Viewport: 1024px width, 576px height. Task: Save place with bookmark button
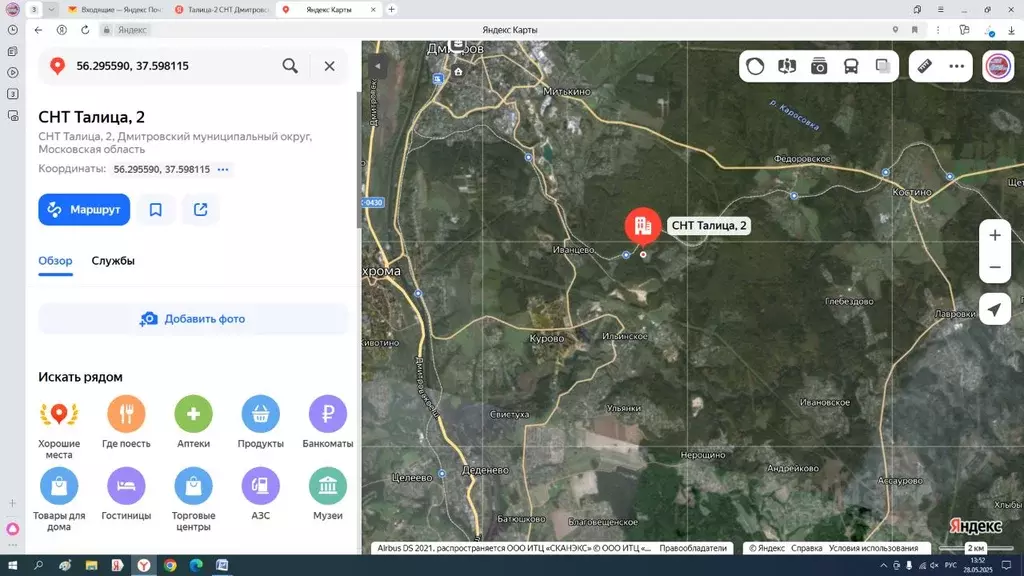pyautogui.click(x=155, y=210)
